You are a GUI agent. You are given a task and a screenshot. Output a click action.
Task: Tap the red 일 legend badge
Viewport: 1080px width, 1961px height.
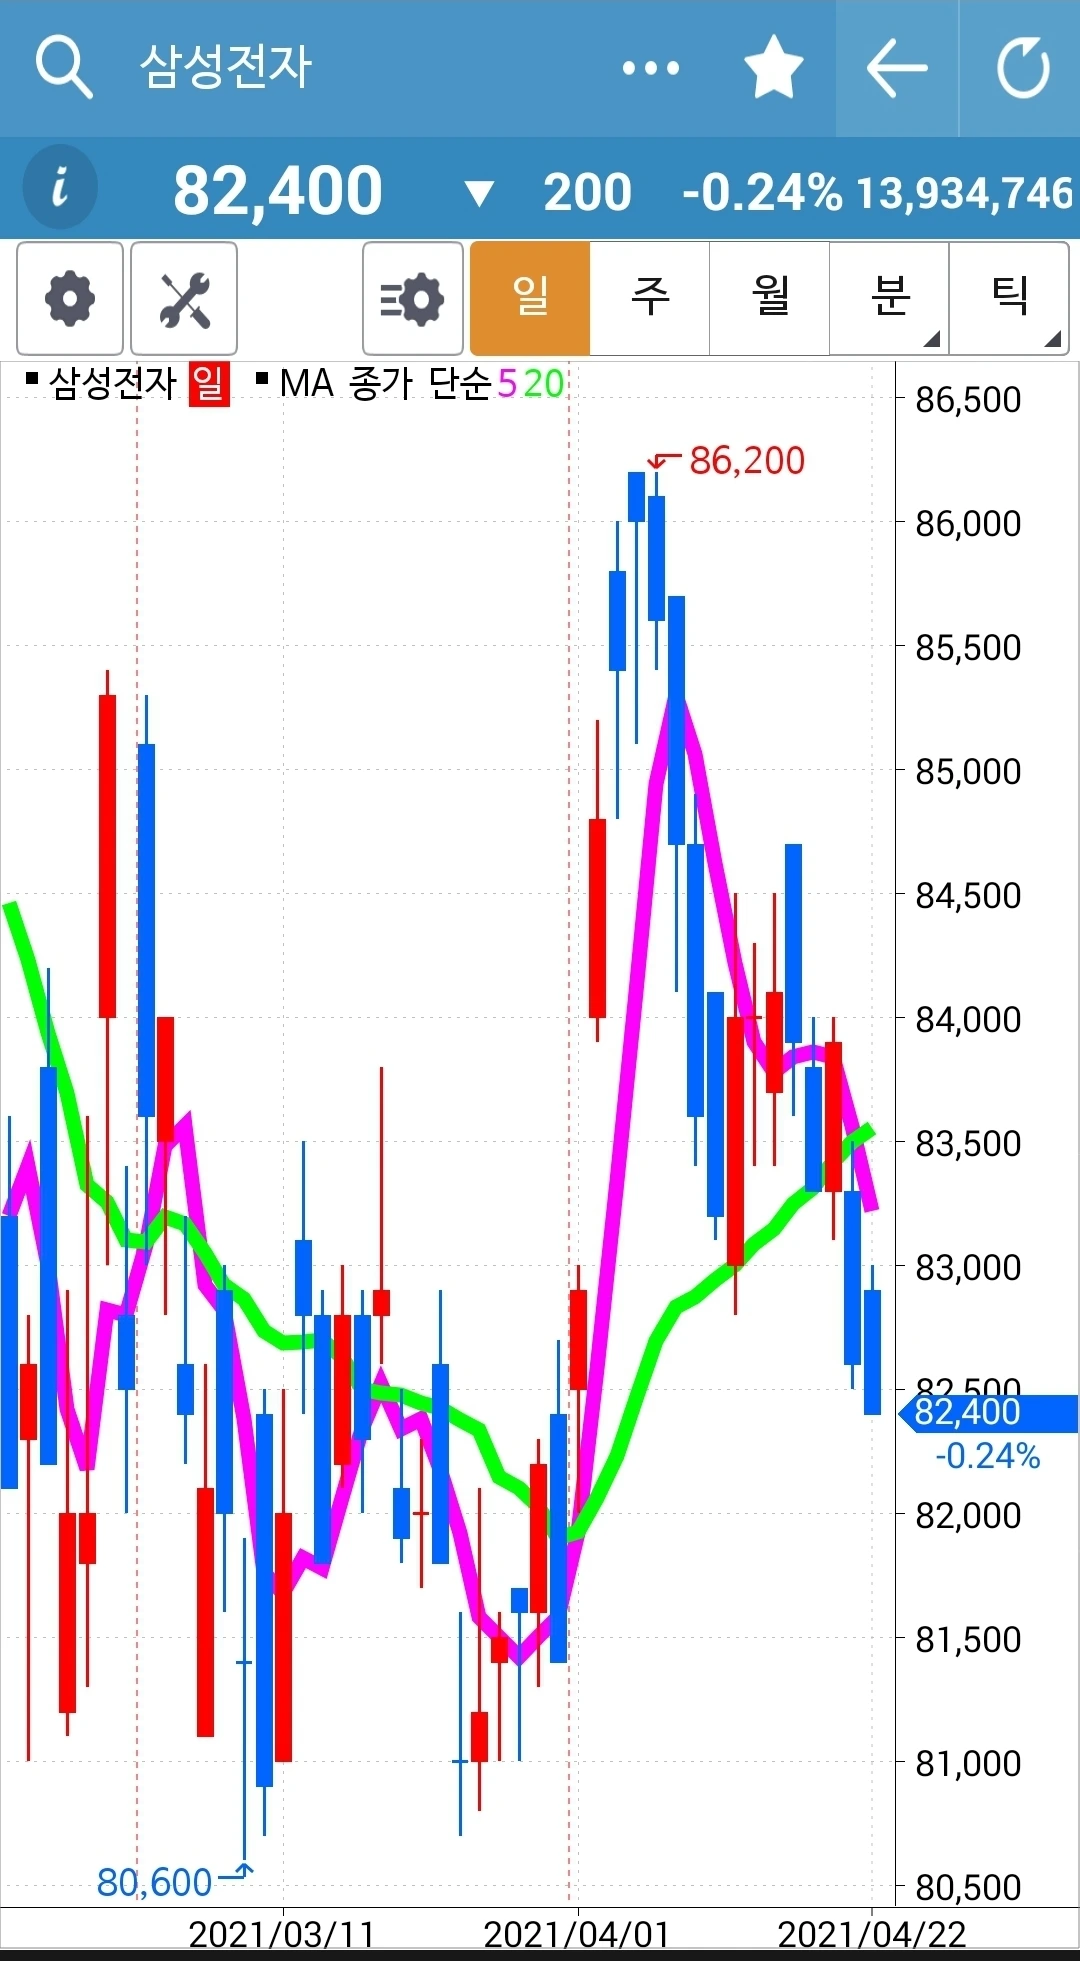click(x=209, y=384)
